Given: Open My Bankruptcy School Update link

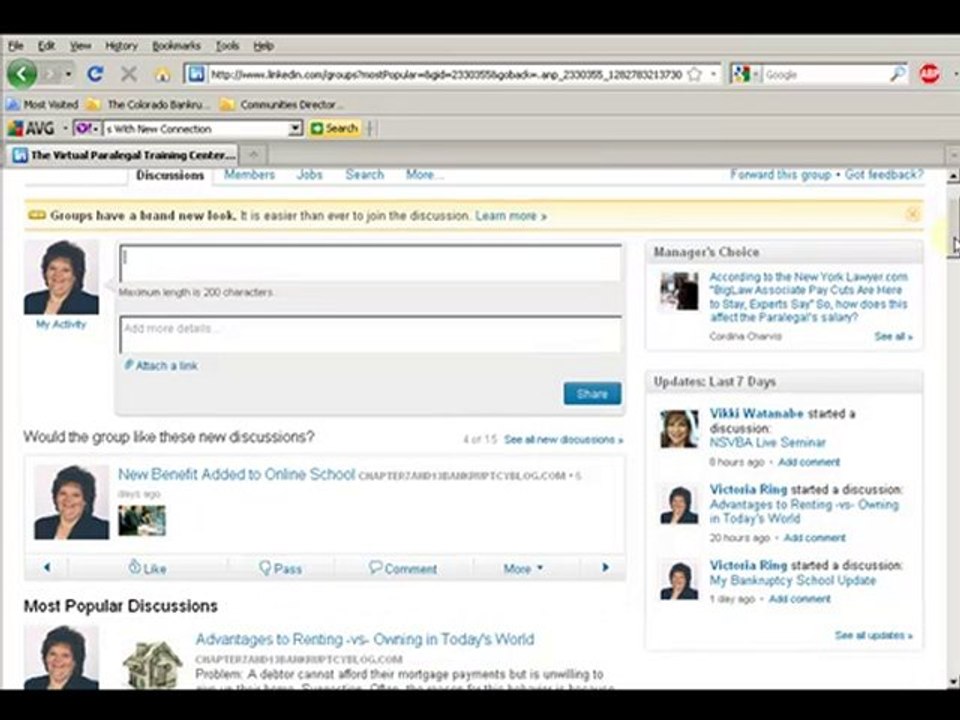Looking at the screenshot, I should click(x=792, y=580).
